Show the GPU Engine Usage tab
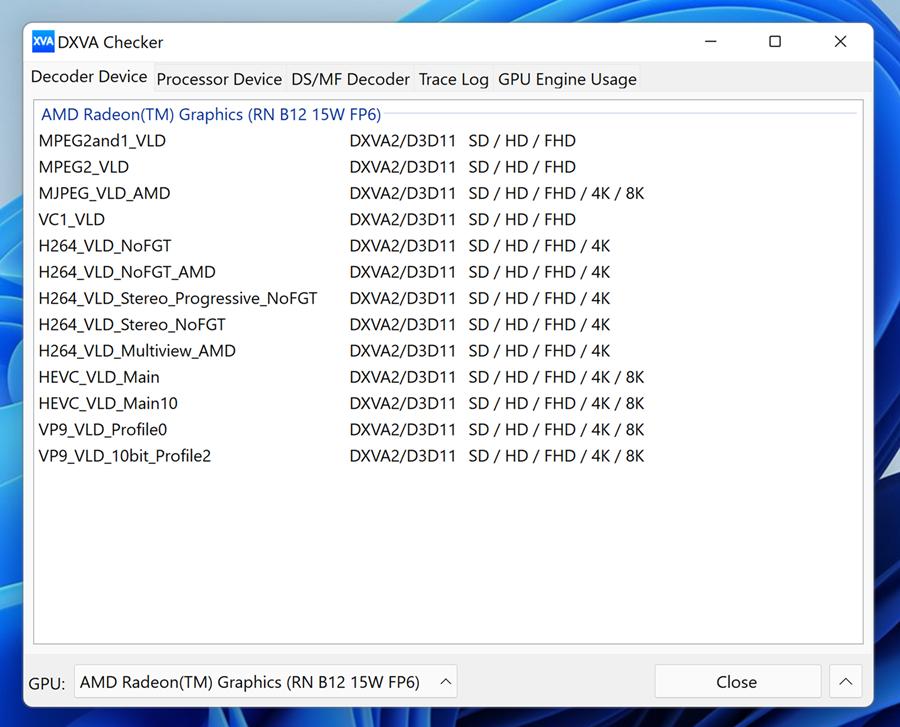The image size is (900, 727). coord(567,79)
